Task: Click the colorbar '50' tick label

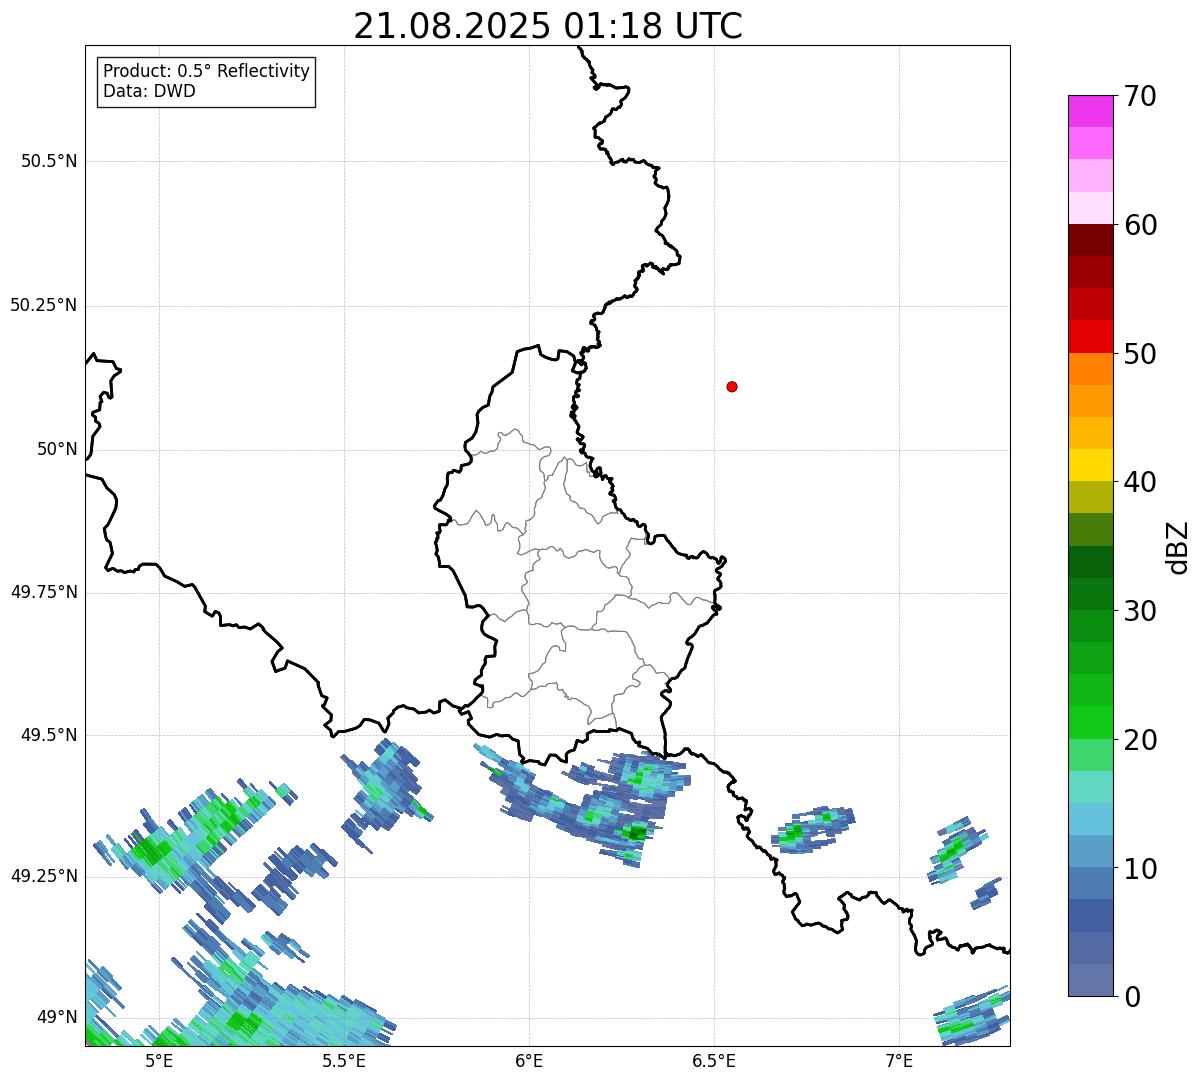Action: tap(1140, 354)
